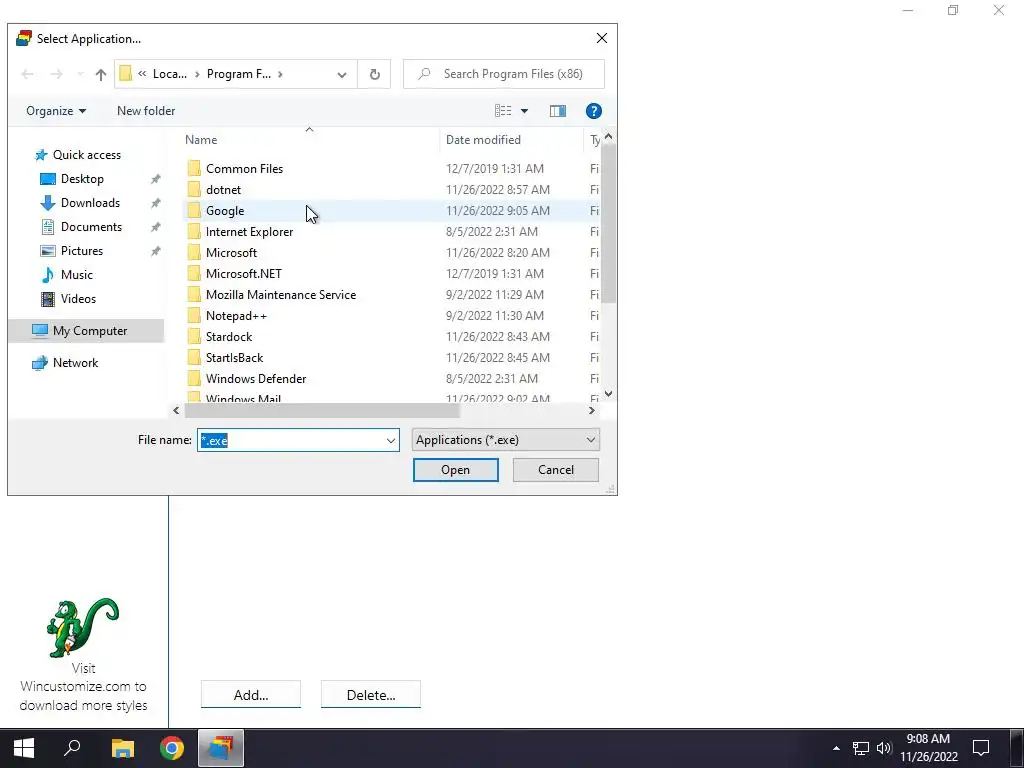The width and height of the screenshot is (1024, 768).
Task: Open Help with the question mark icon
Action: pos(594,111)
